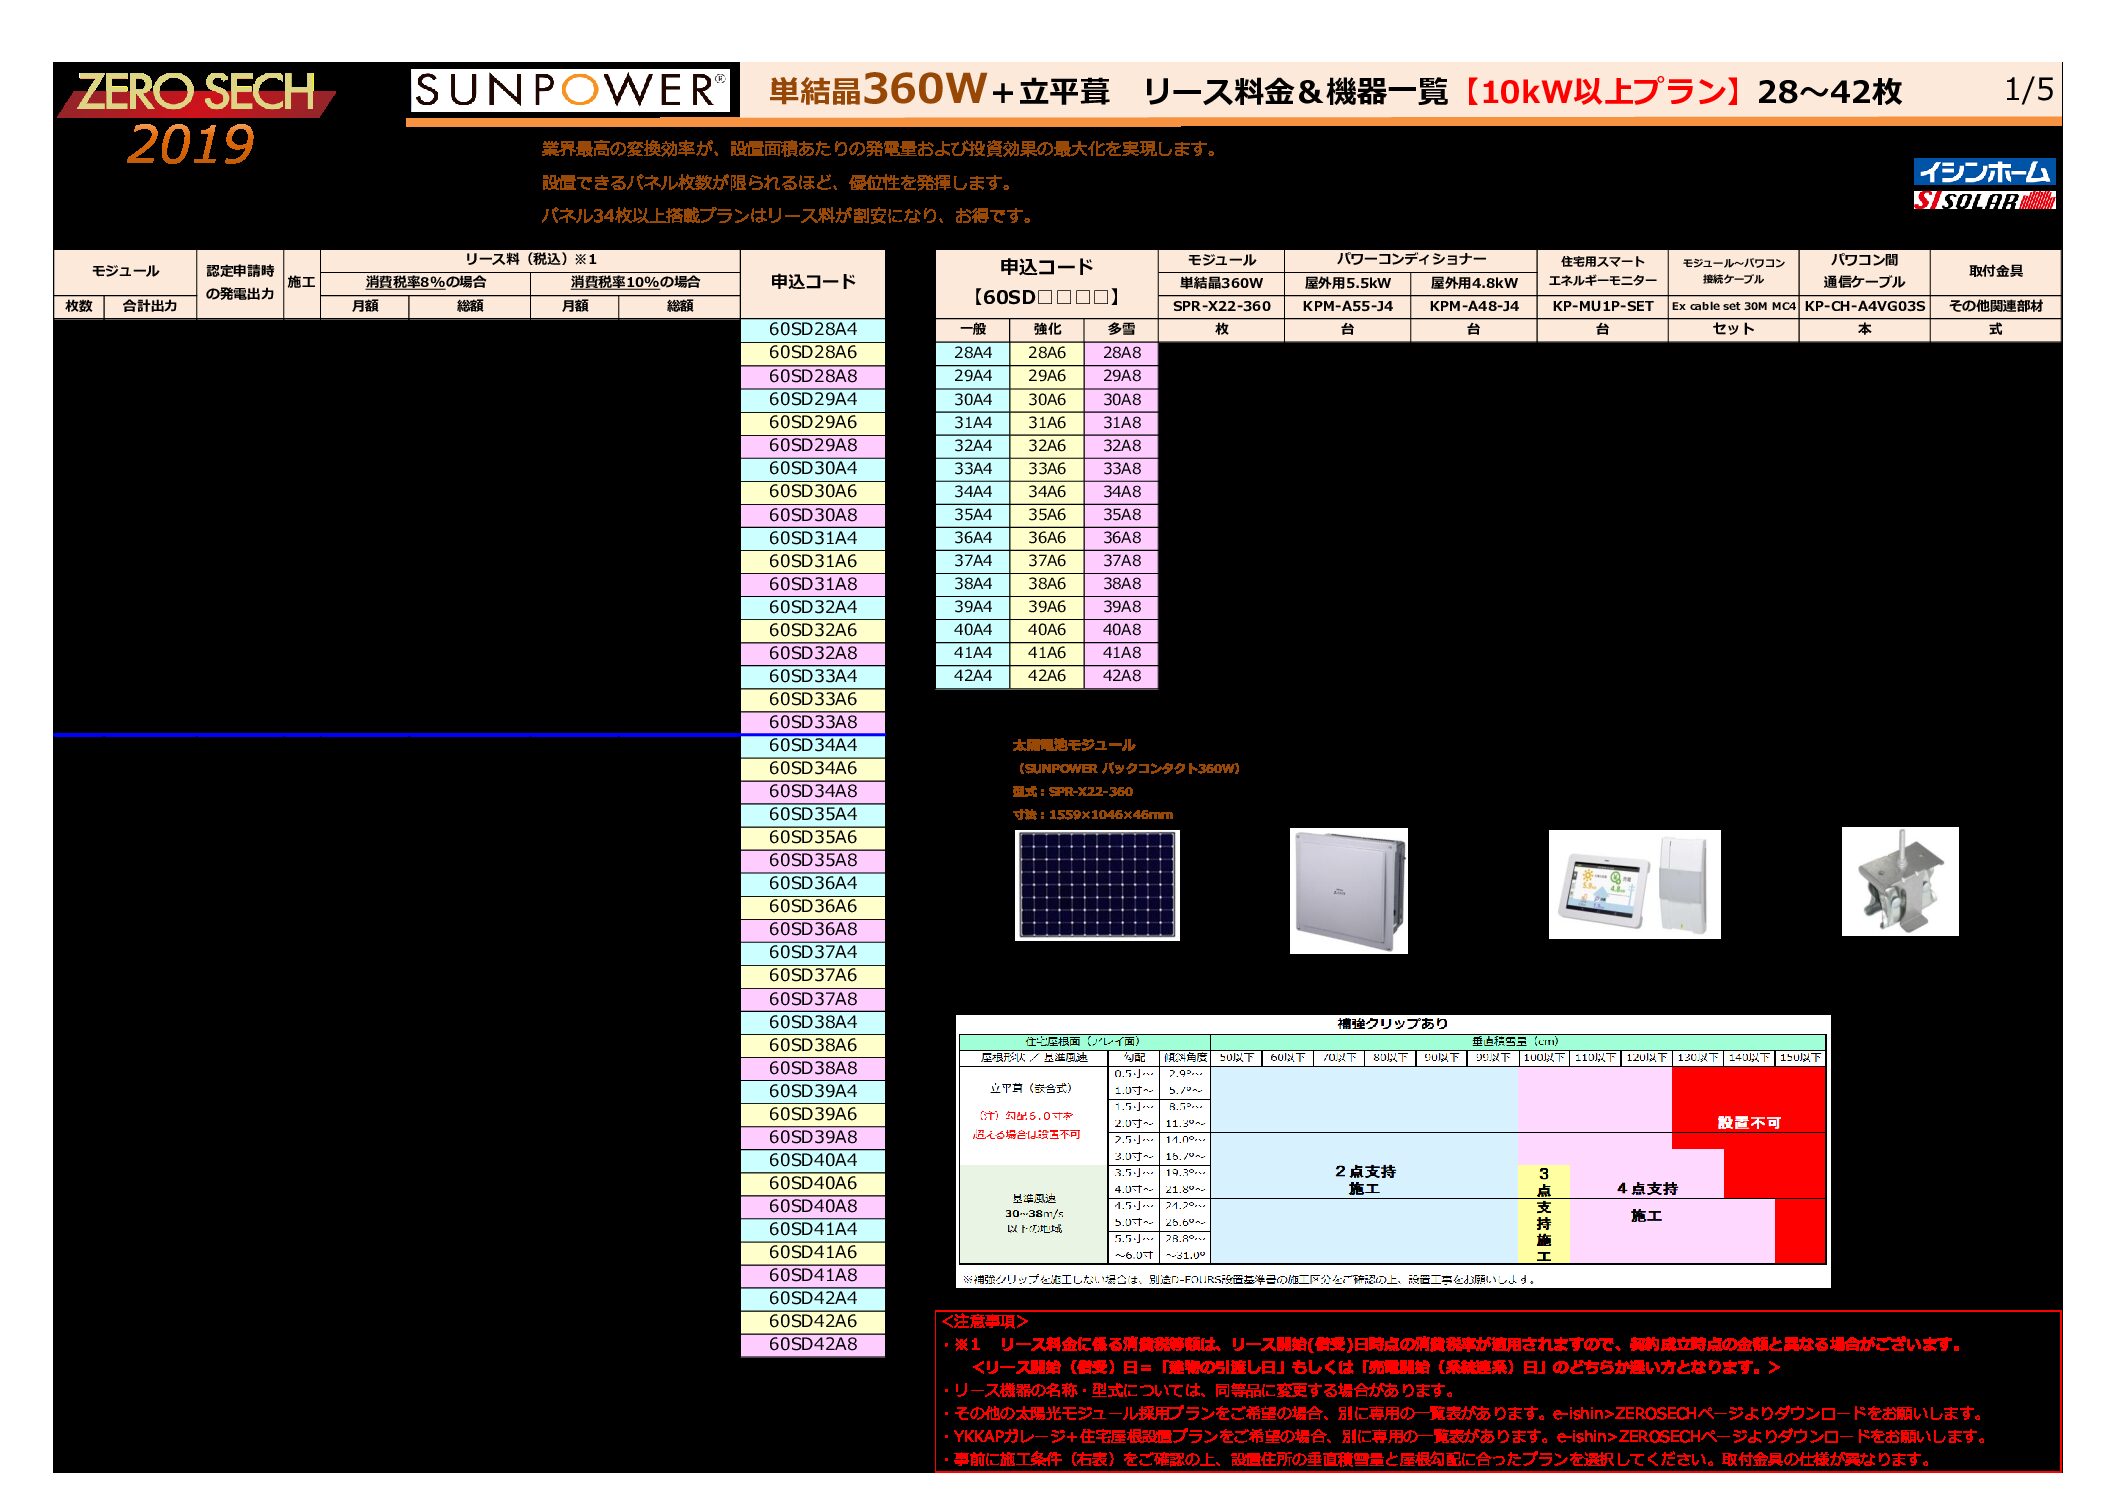
Task: Click the KP-CH-A4VG03S model cell
Action: pyautogui.click(x=1864, y=306)
